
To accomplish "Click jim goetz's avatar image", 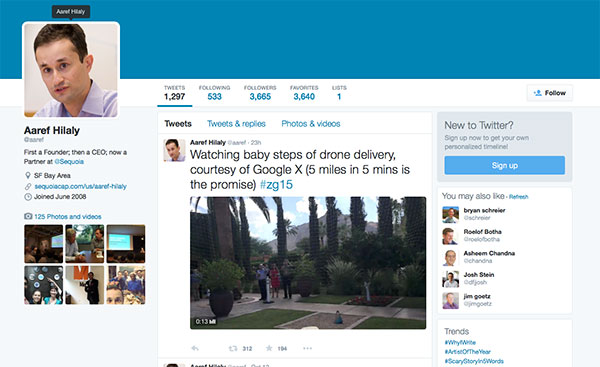I will [450, 300].
